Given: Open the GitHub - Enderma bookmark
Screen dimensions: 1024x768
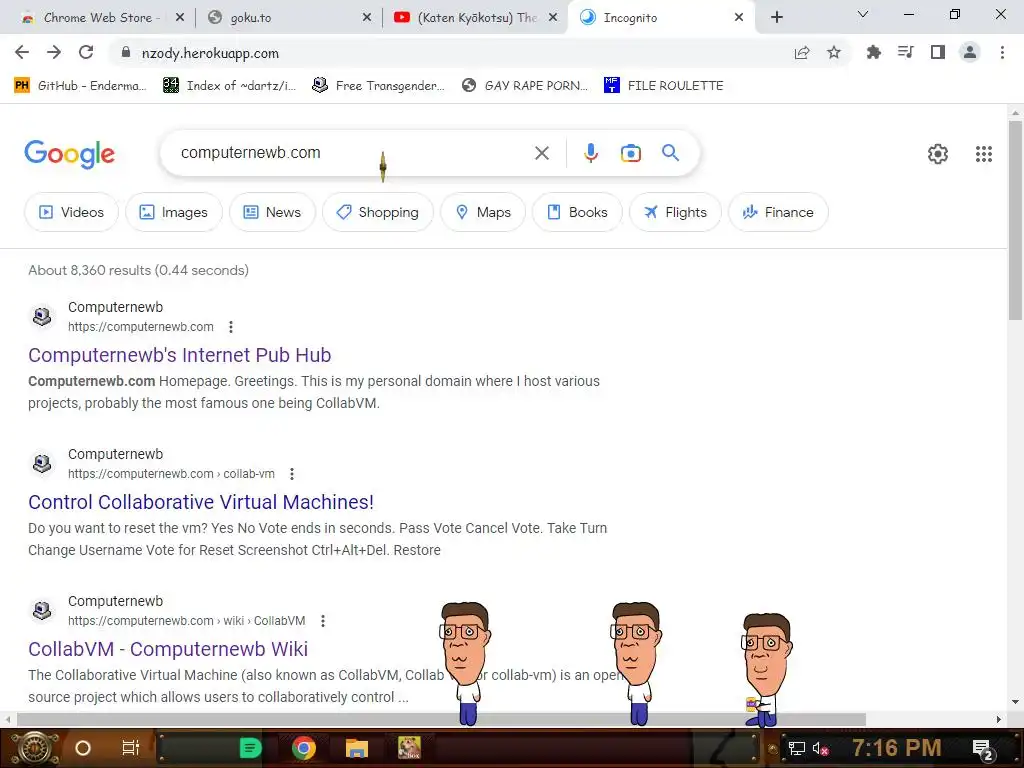Looking at the screenshot, I should [x=80, y=86].
